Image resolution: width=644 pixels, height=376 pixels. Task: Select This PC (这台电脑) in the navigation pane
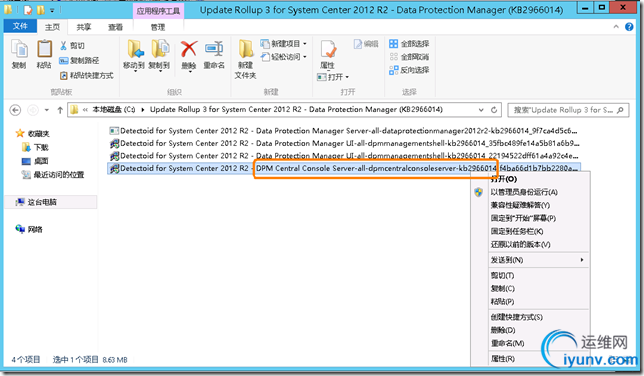click(36, 202)
